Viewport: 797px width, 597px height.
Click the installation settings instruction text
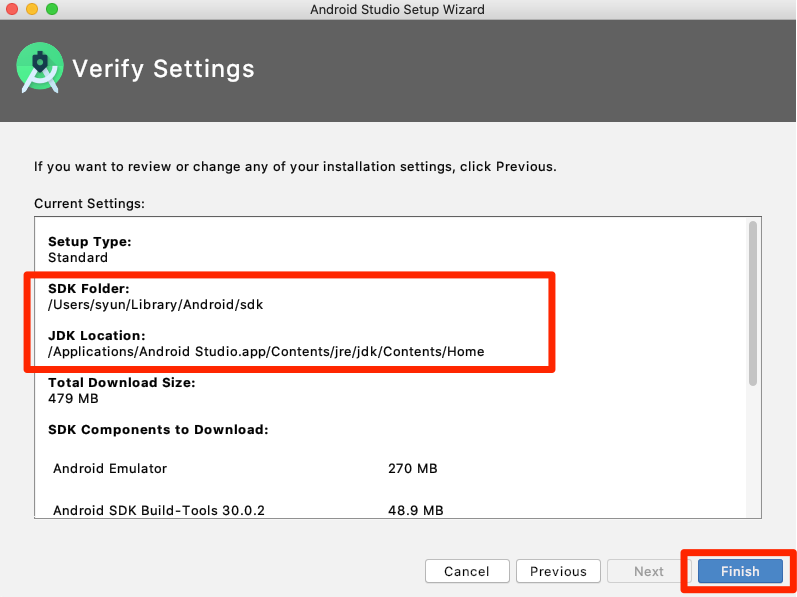(295, 167)
